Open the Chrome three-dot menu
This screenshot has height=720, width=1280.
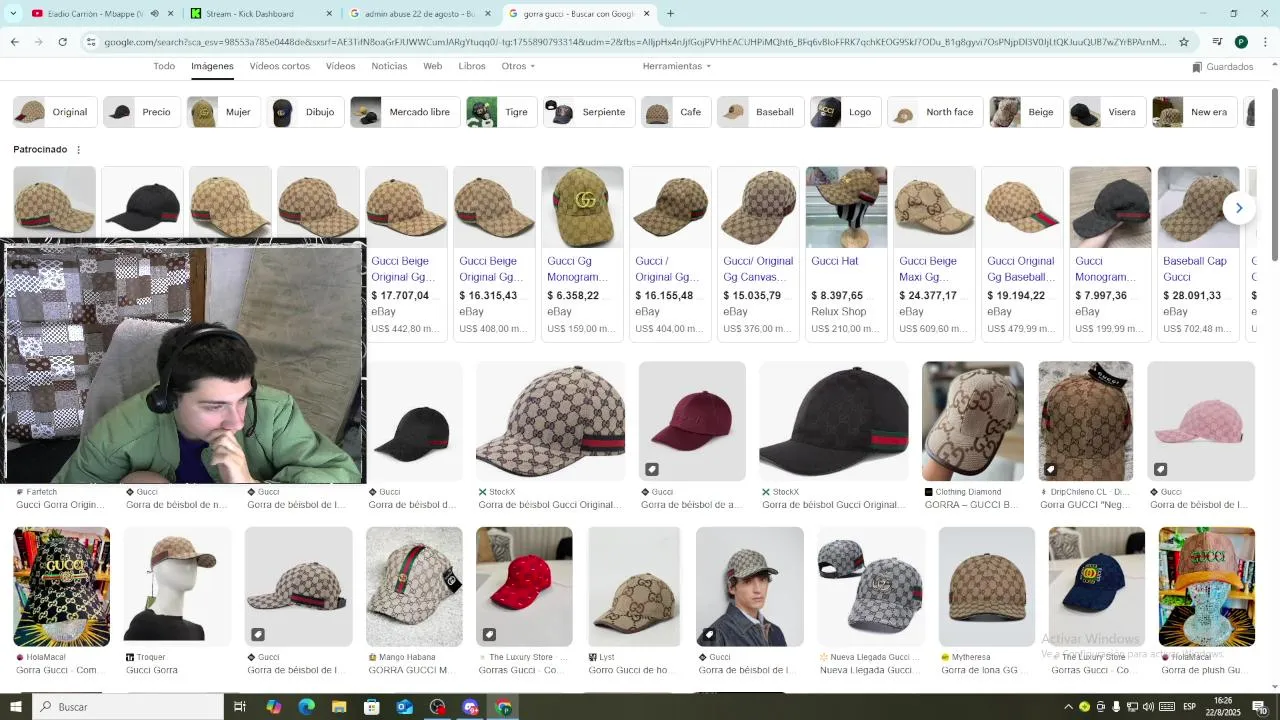[x=1265, y=42]
